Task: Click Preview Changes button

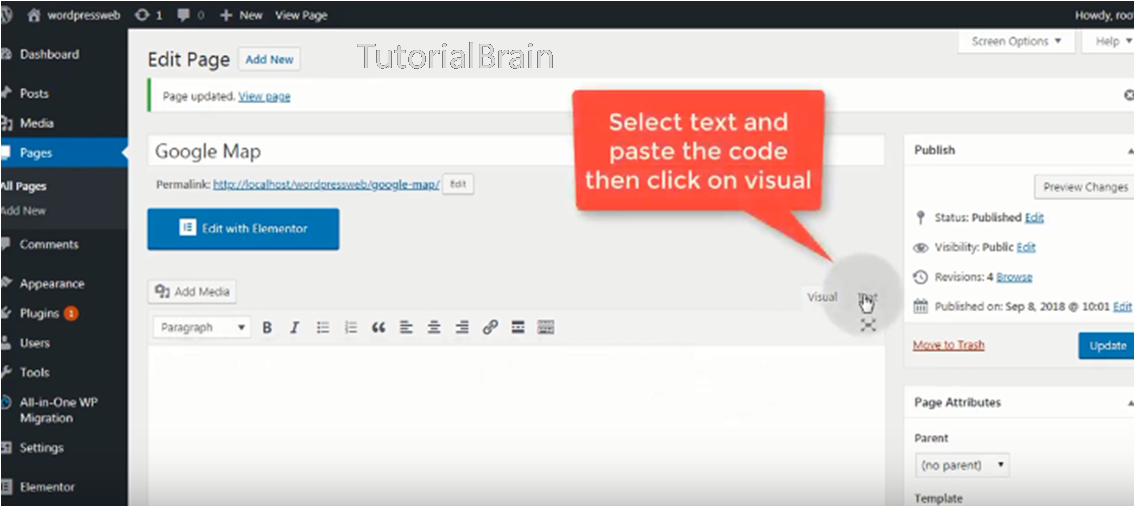Action: coord(1084,187)
